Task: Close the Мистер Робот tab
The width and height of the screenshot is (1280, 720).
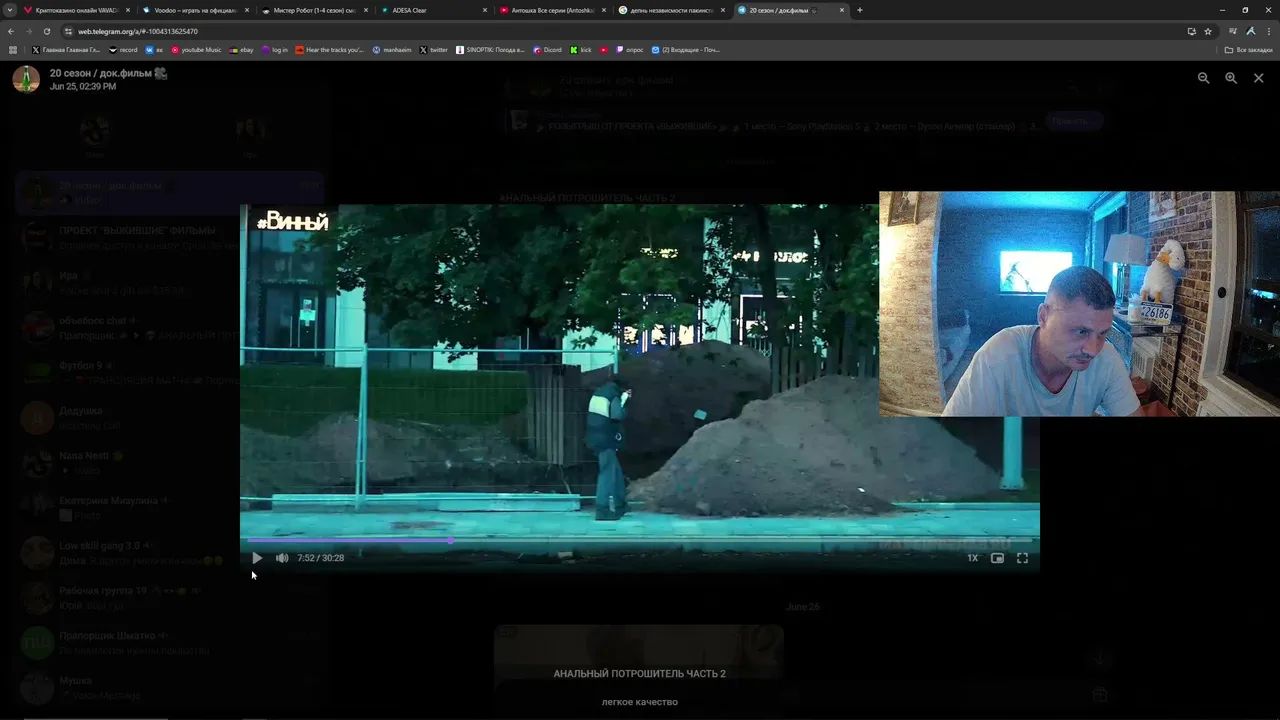Action: (x=366, y=10)
